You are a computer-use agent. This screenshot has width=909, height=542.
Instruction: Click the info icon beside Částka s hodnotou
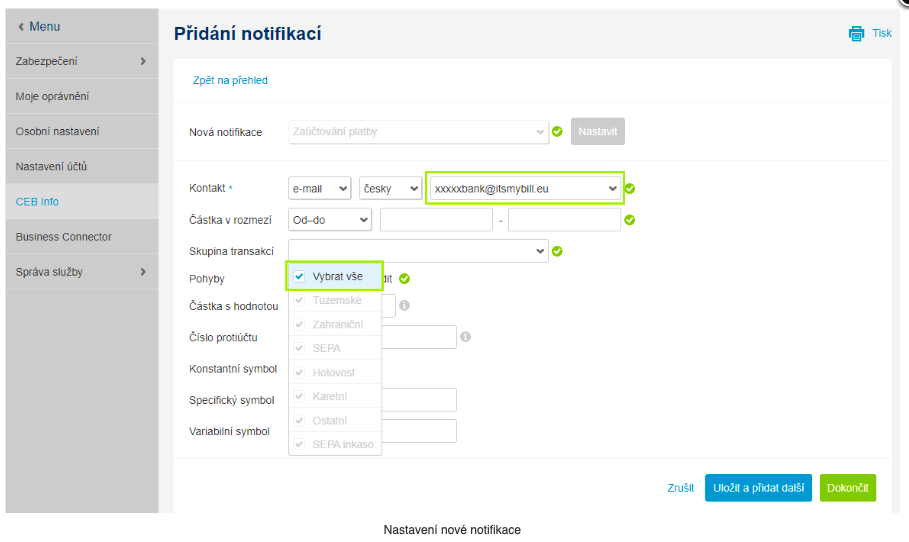click(x=404, y=306)
